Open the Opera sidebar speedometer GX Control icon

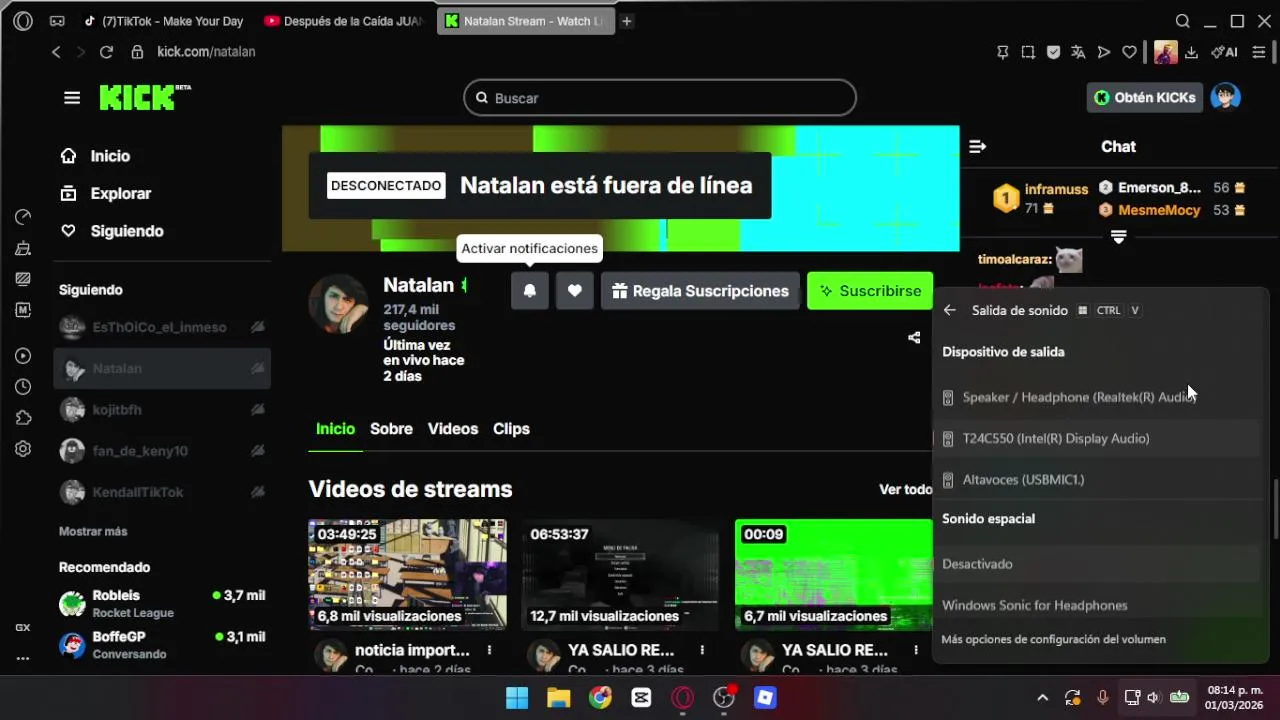click(23, 217)
